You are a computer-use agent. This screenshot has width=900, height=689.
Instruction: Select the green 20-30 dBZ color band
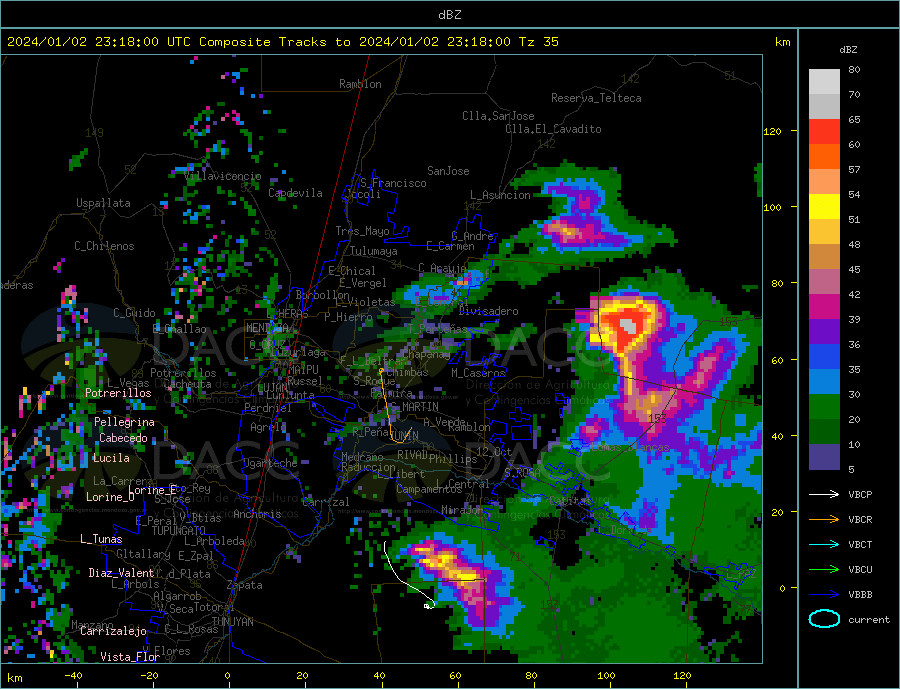point(824,407)
